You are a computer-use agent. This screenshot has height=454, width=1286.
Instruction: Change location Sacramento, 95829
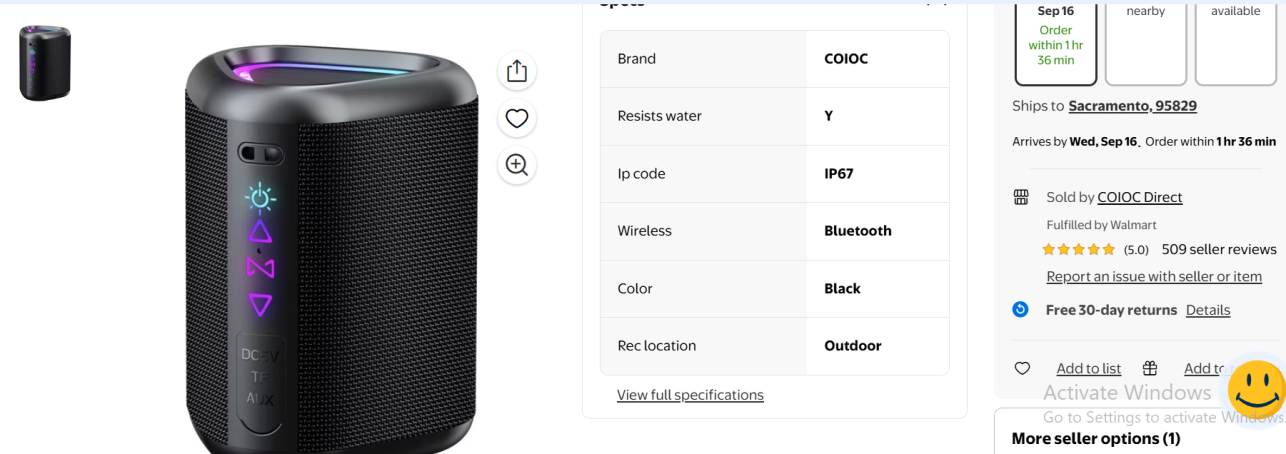pyautogui.click(x=1132, y=106)
